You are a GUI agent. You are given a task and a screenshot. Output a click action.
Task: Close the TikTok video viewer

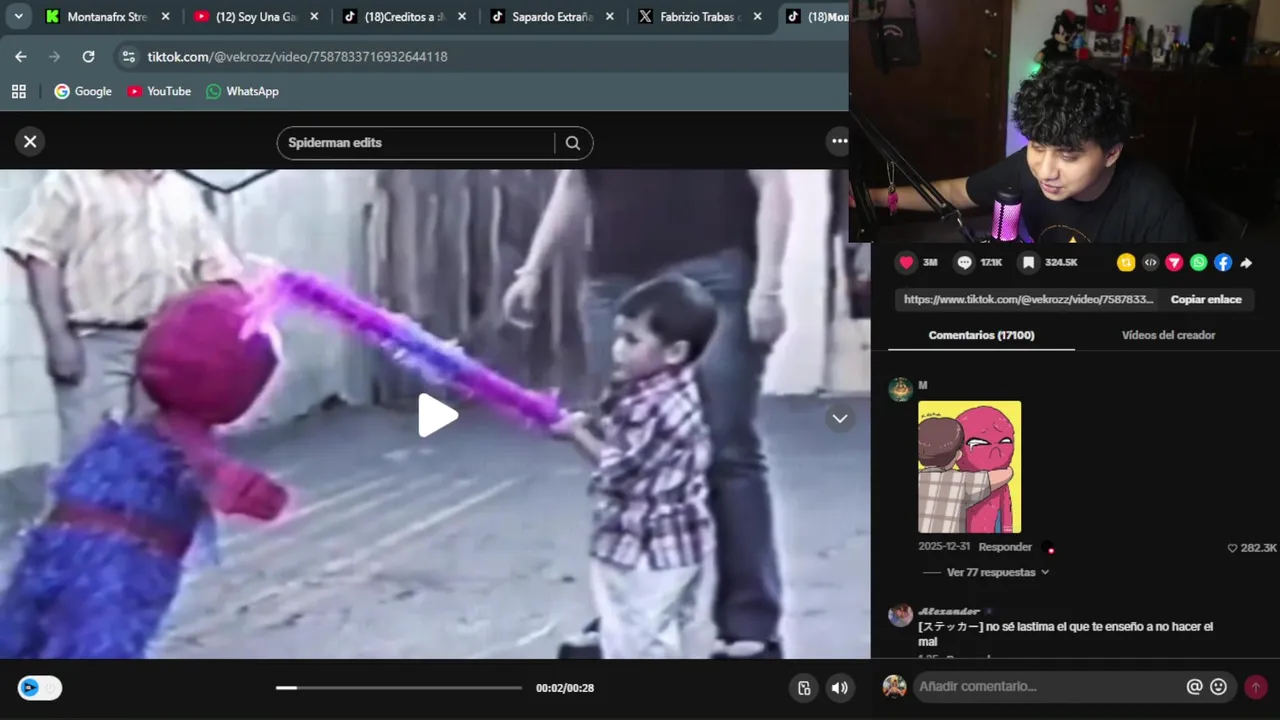click(x=30, y=142)
